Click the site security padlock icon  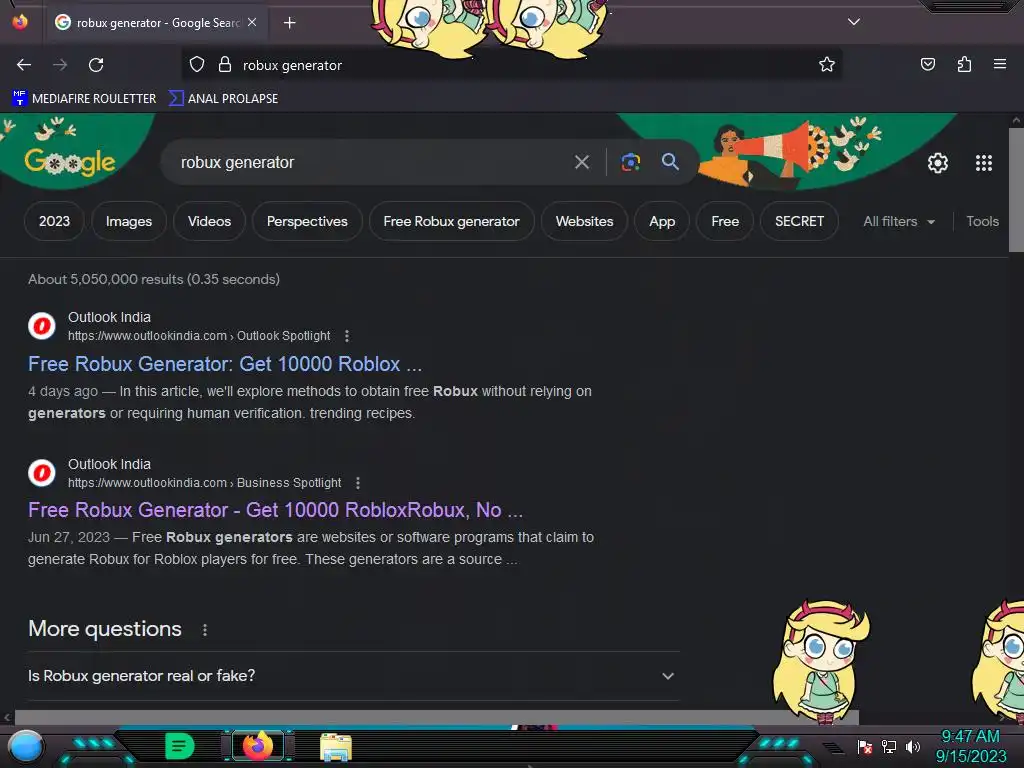225,65
